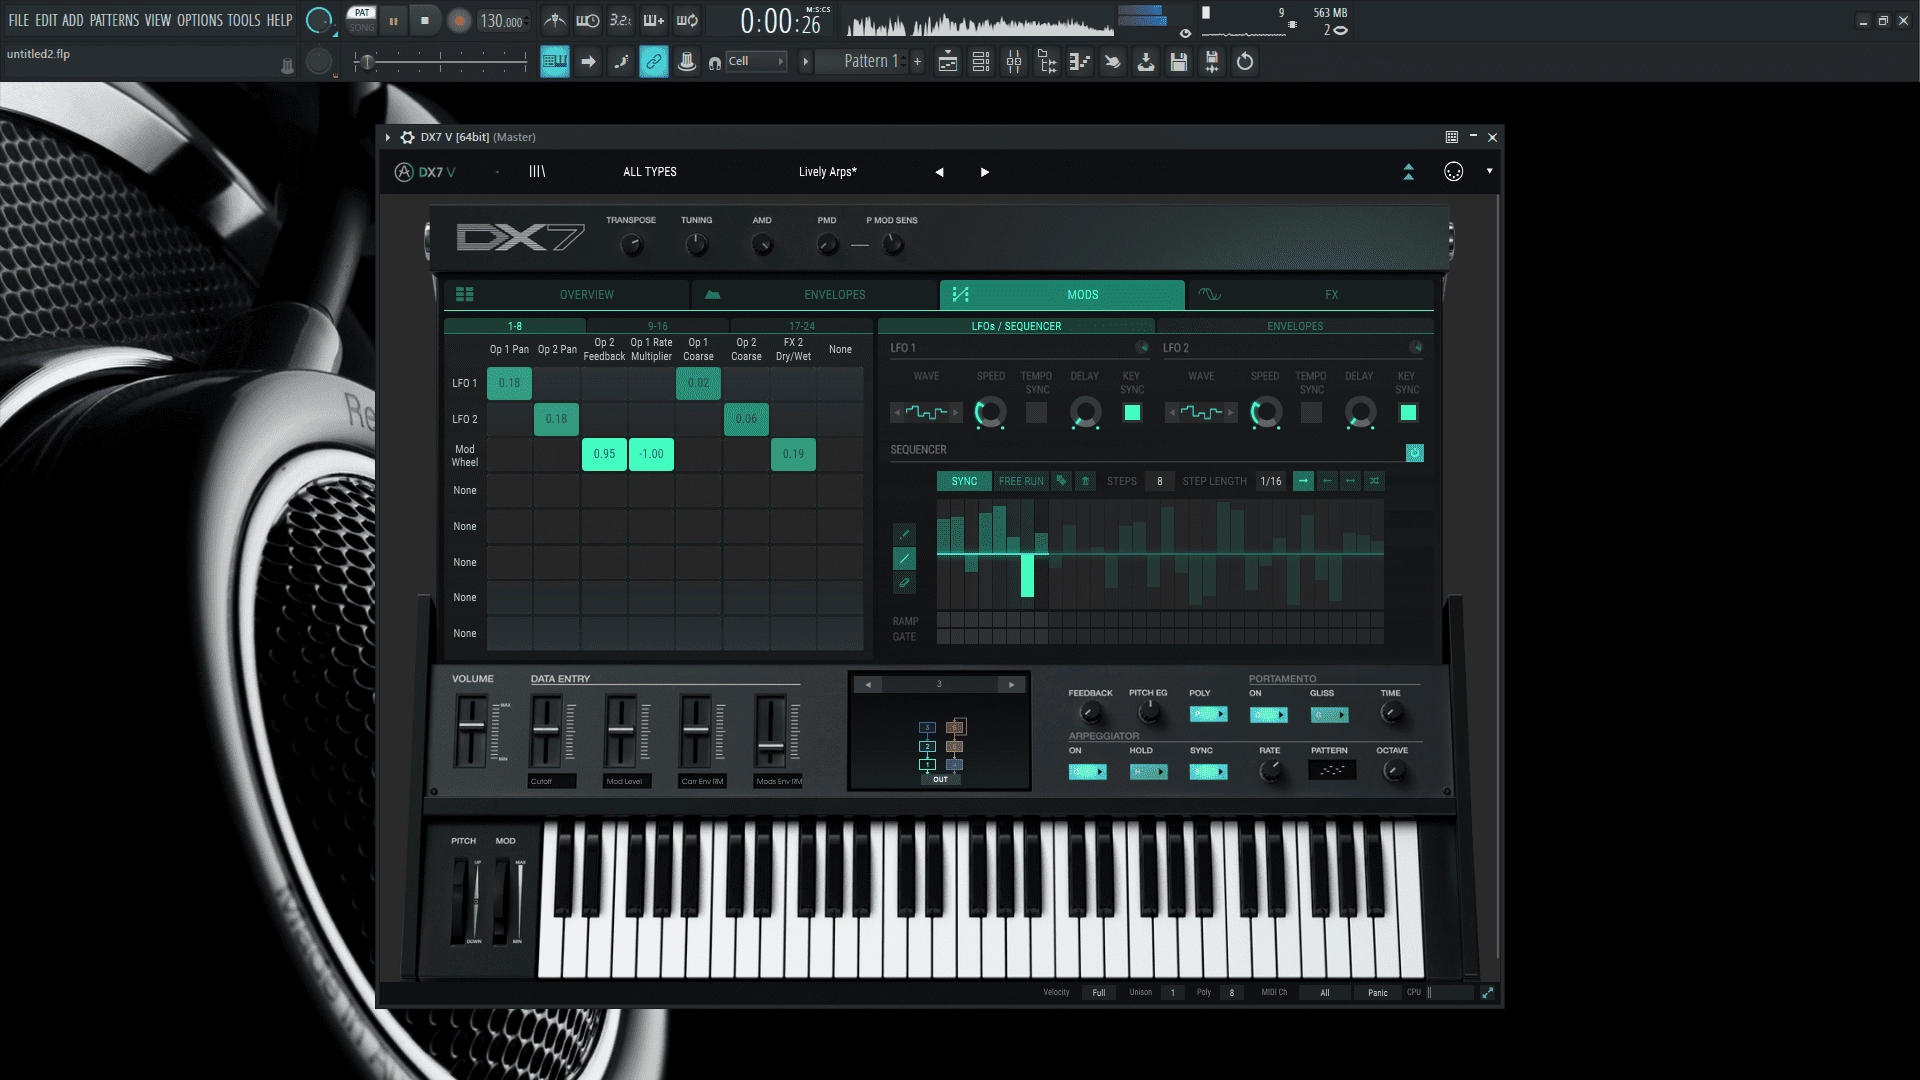Pause playback with the pause button

click(x=393, y=20)
